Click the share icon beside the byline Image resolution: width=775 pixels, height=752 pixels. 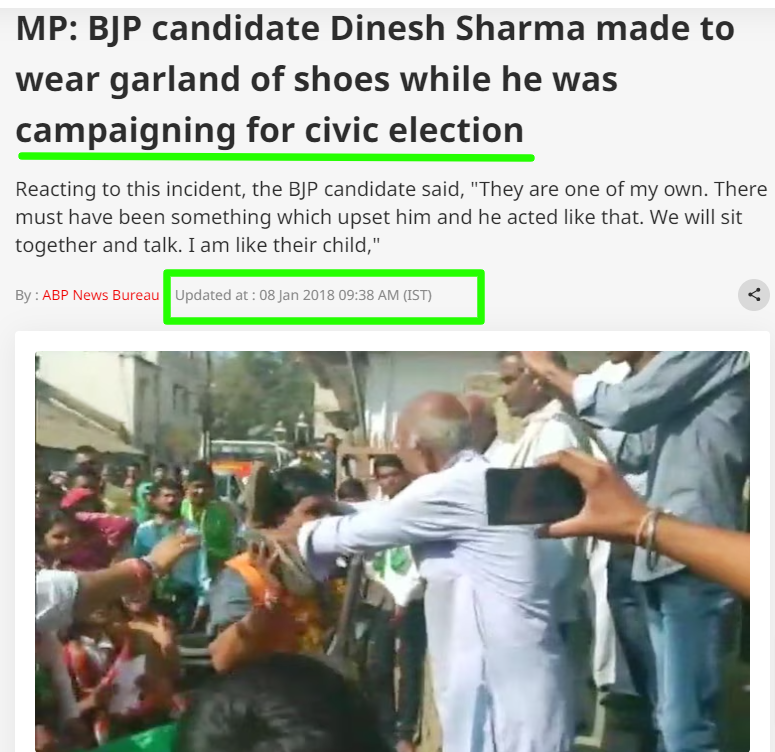pos(754,295)
